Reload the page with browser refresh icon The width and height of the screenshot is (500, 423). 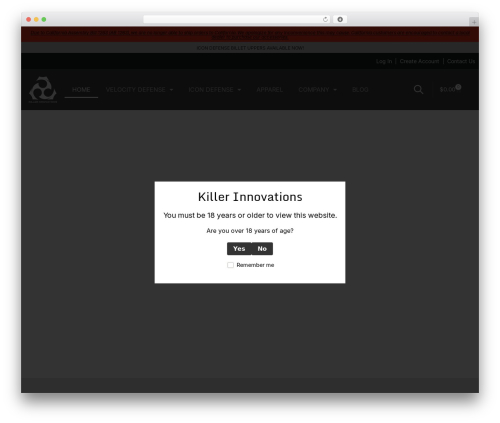pos(325,19)
